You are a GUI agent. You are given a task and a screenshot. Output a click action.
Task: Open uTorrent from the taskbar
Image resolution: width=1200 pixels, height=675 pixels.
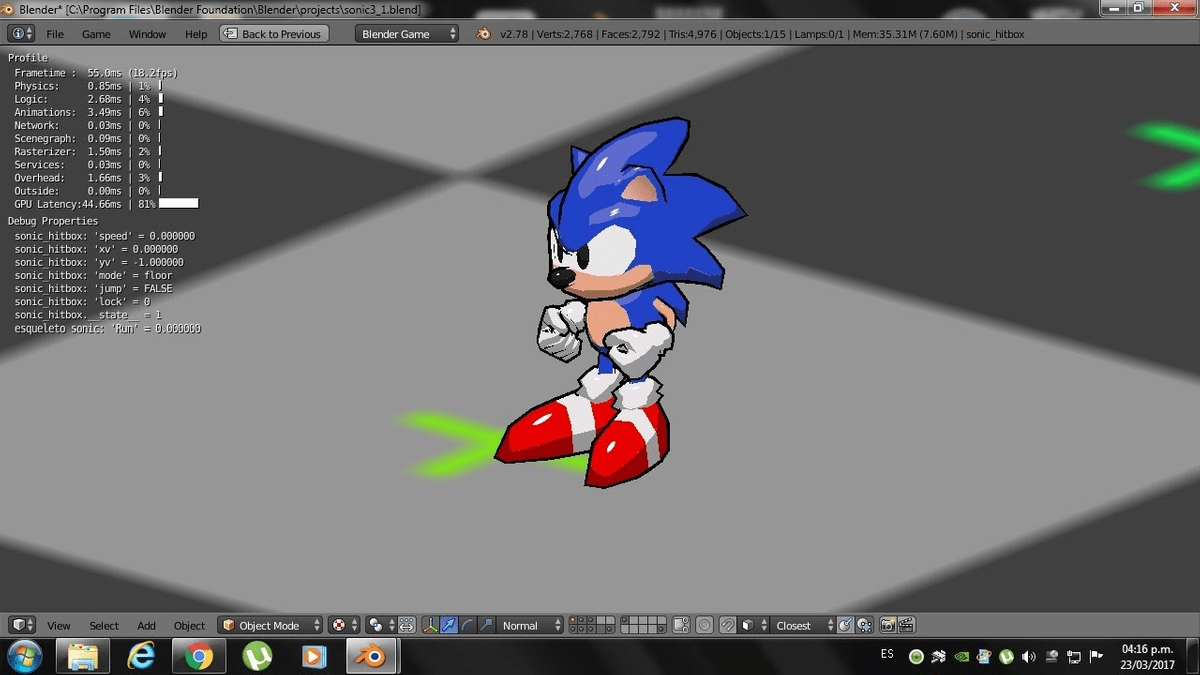pos(256,657)
